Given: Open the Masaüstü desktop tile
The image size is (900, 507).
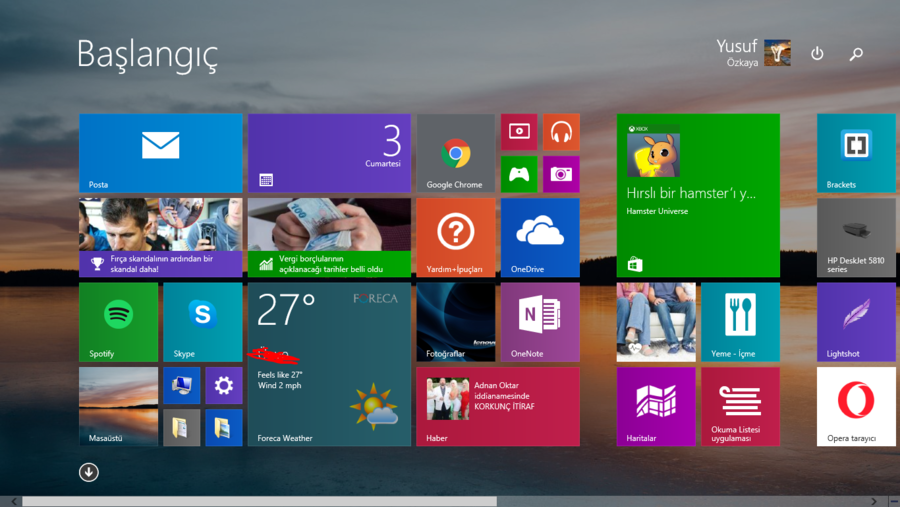Looking at the screenshot, I should click(x=118, y=406).
